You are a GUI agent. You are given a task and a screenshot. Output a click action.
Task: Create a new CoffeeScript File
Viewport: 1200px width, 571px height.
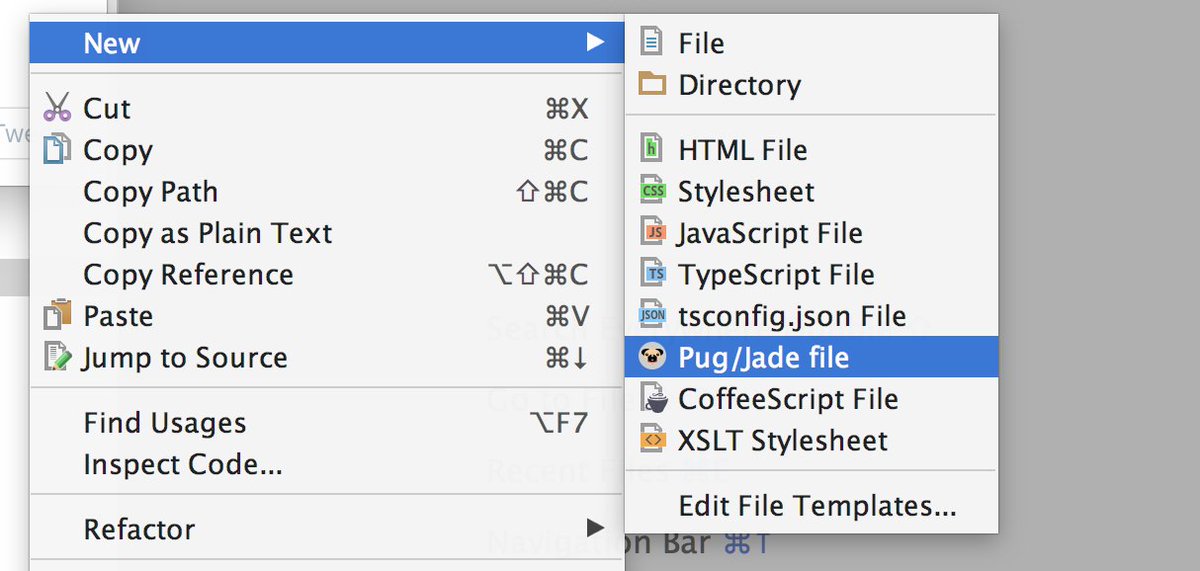pyautogui.click(x=811, y=399)
